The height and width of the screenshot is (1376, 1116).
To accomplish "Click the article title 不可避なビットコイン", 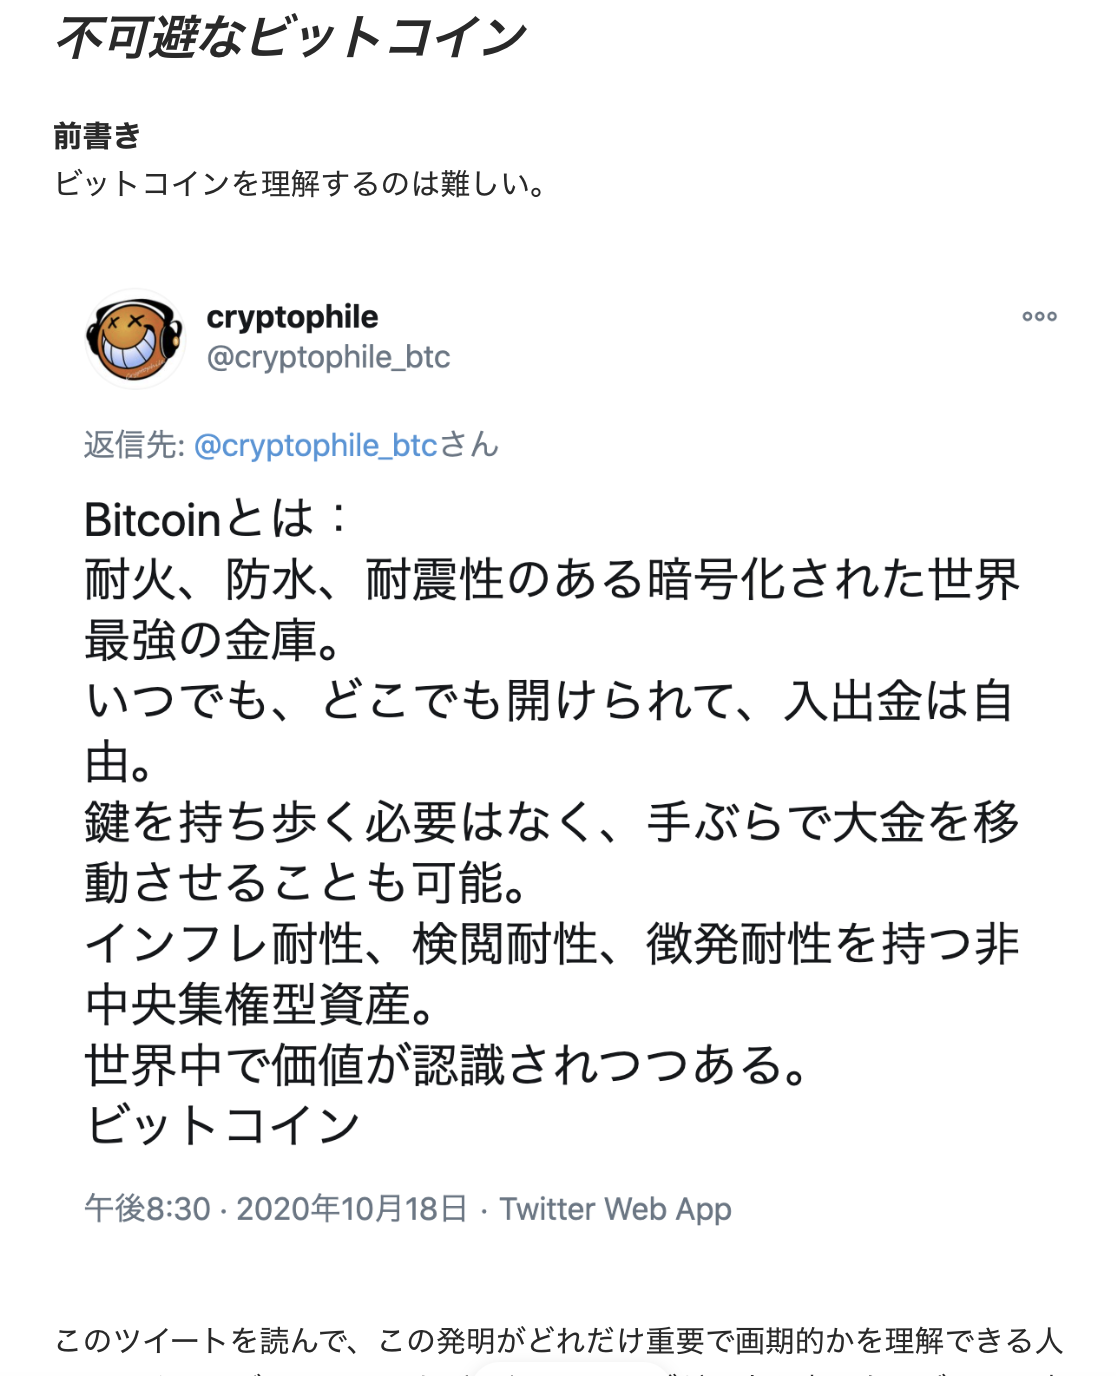I will click(x=290, y=39).
